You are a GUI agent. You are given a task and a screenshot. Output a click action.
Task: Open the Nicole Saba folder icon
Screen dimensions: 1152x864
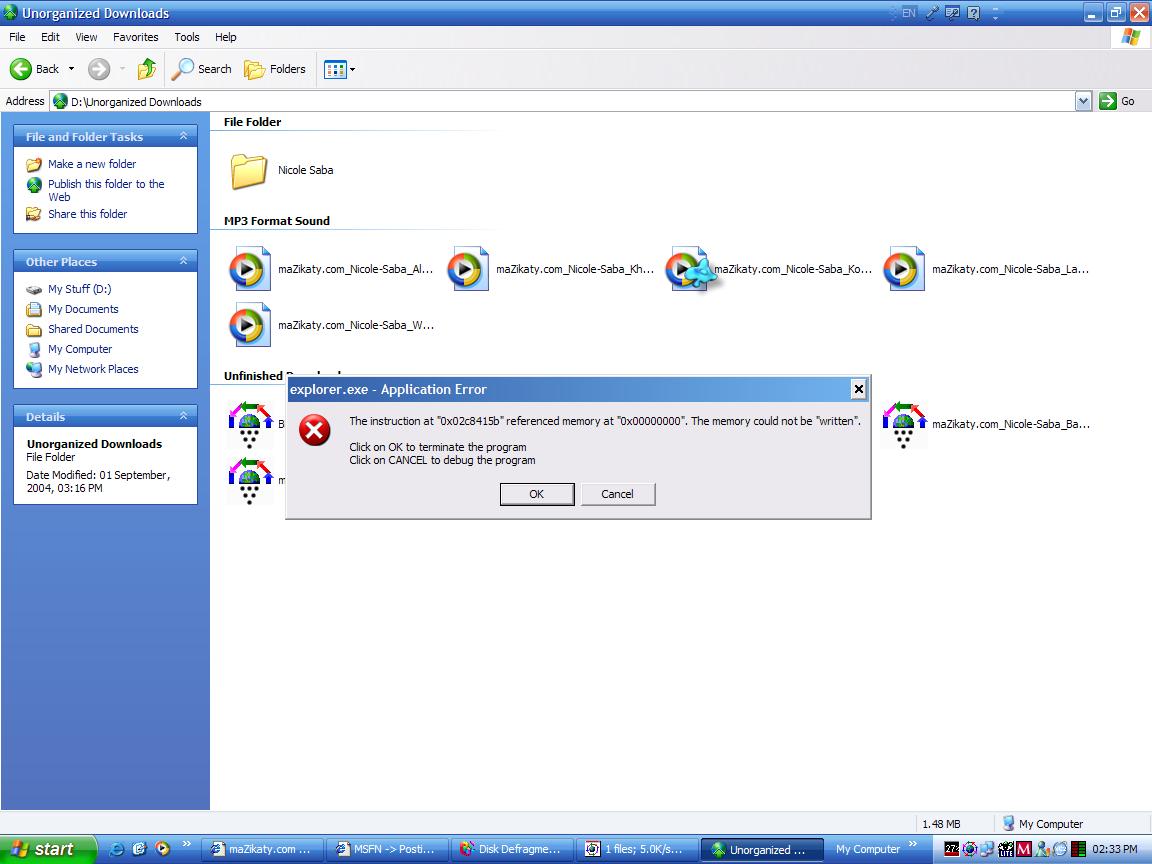pyautogui.click(x=248, y=170)
